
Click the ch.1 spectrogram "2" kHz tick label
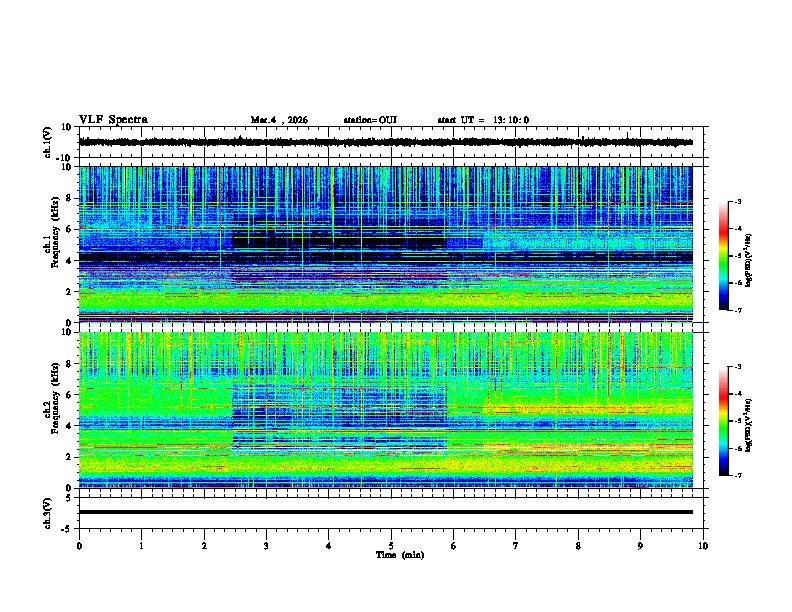pyautogui.click(x=69, y=291)
